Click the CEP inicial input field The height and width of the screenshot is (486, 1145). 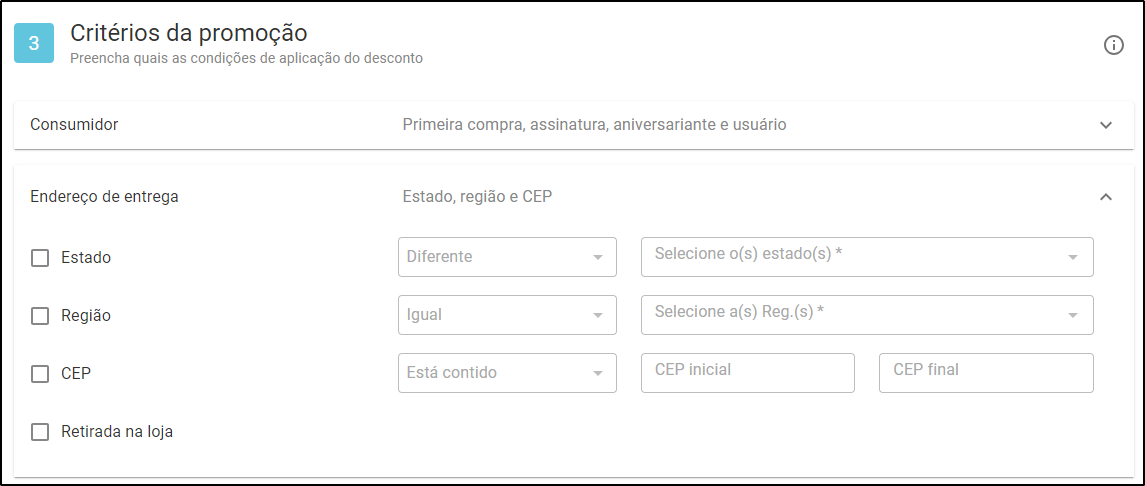(748, 373)
